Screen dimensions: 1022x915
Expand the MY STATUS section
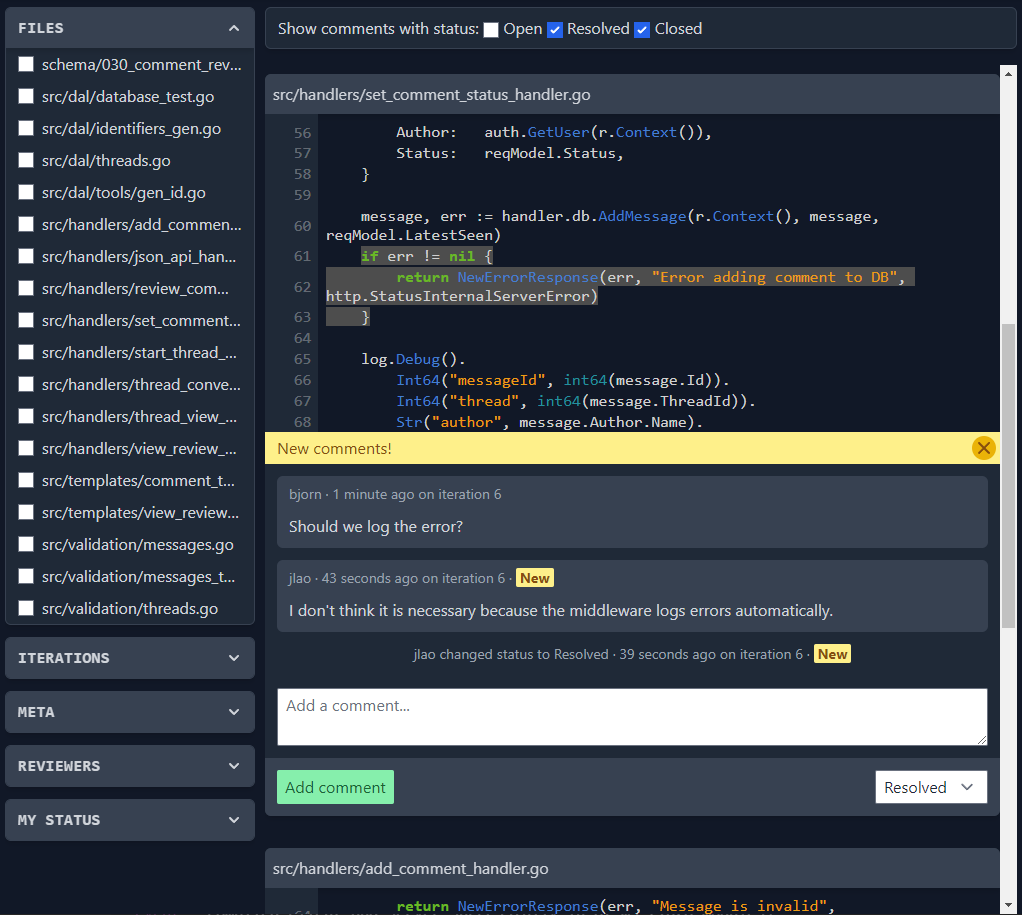129,820
